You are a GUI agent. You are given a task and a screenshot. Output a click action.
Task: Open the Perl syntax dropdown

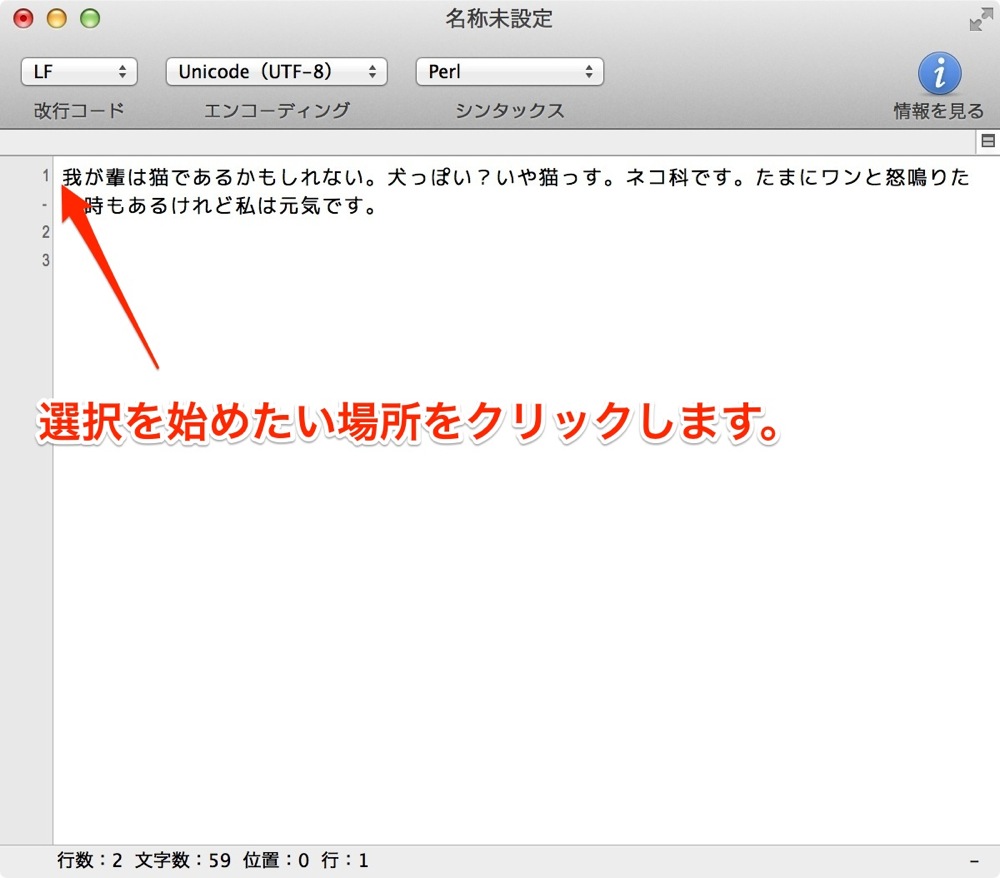pyautogui.click(x=510, y=71)
